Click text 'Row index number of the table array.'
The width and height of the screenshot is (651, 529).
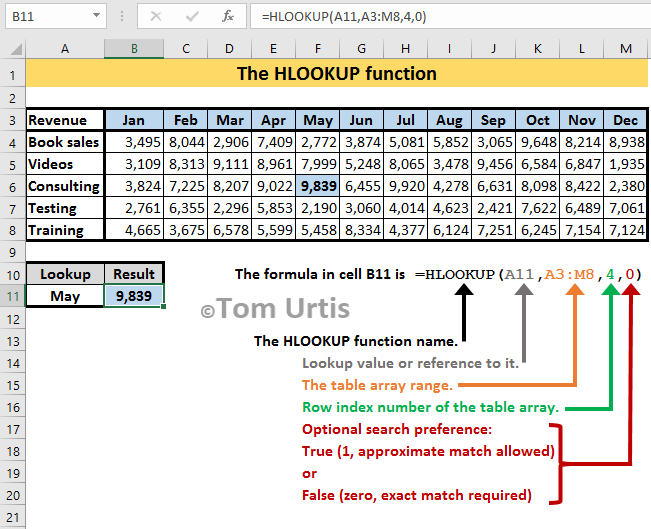pos(431,407)
